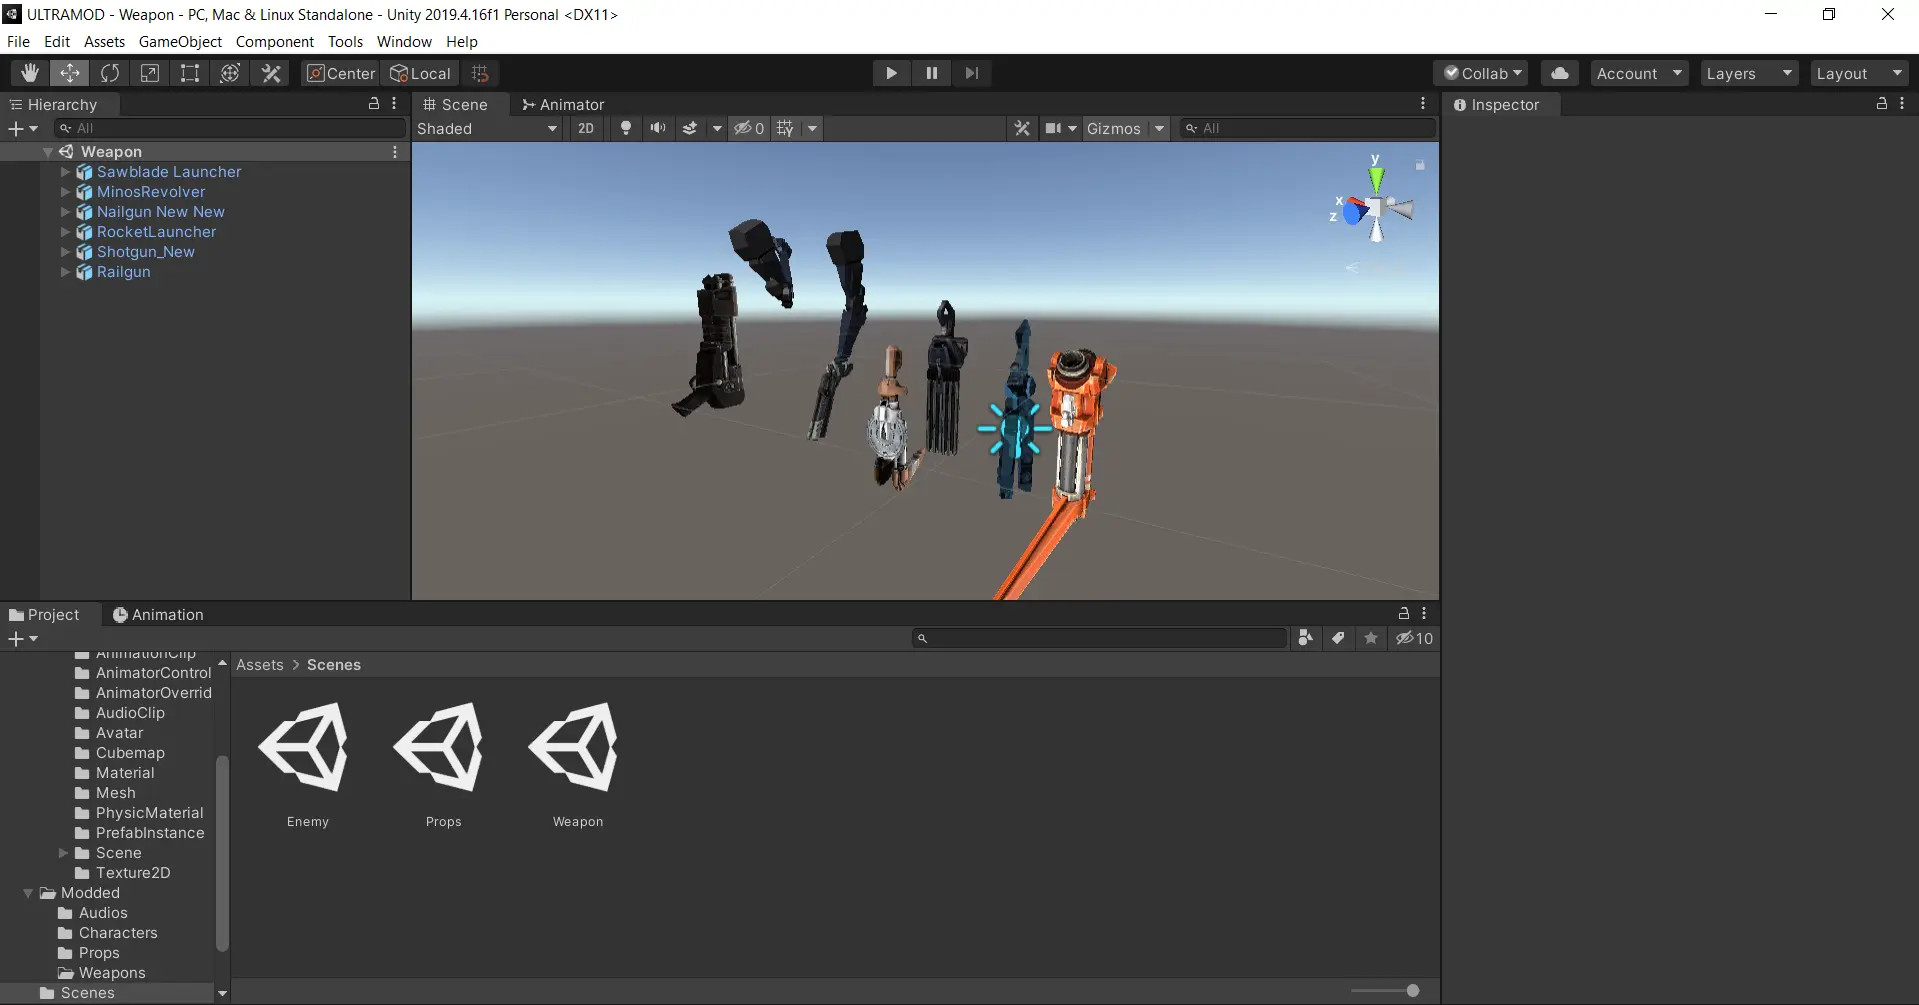Open the Component menu
The width and height of the screenshot is (1919, 1005).
(275, 42)
